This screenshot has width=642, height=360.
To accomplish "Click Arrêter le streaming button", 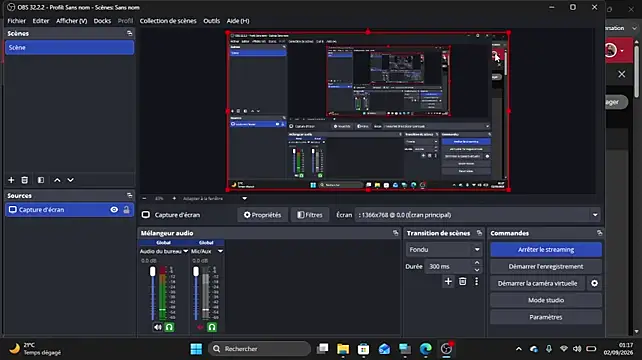I will 546,249.
